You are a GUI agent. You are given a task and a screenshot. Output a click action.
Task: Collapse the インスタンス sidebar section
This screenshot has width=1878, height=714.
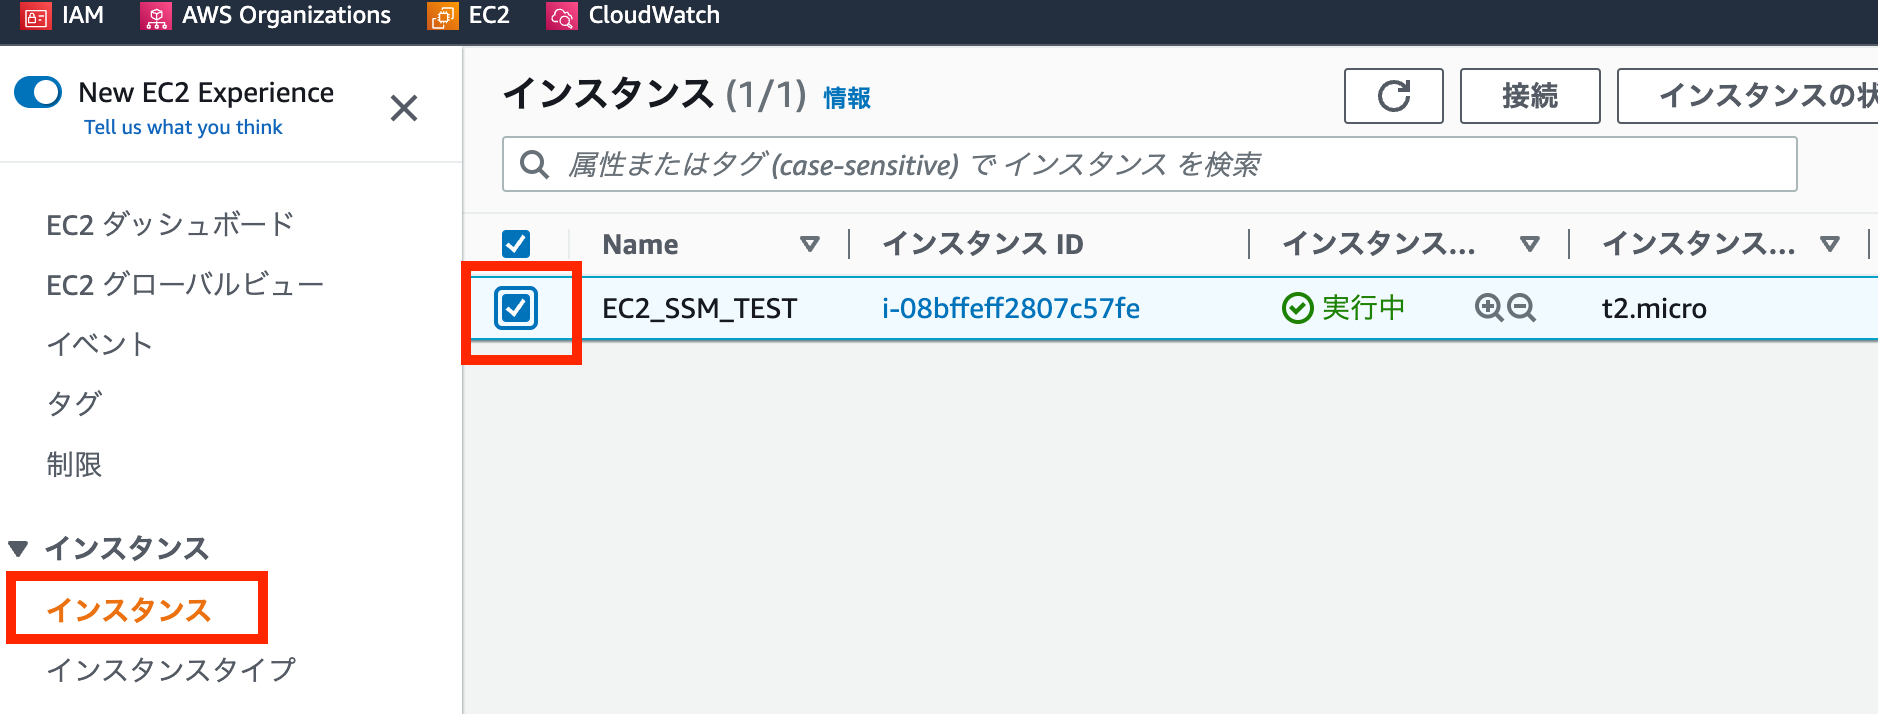[x=17, y=548]
